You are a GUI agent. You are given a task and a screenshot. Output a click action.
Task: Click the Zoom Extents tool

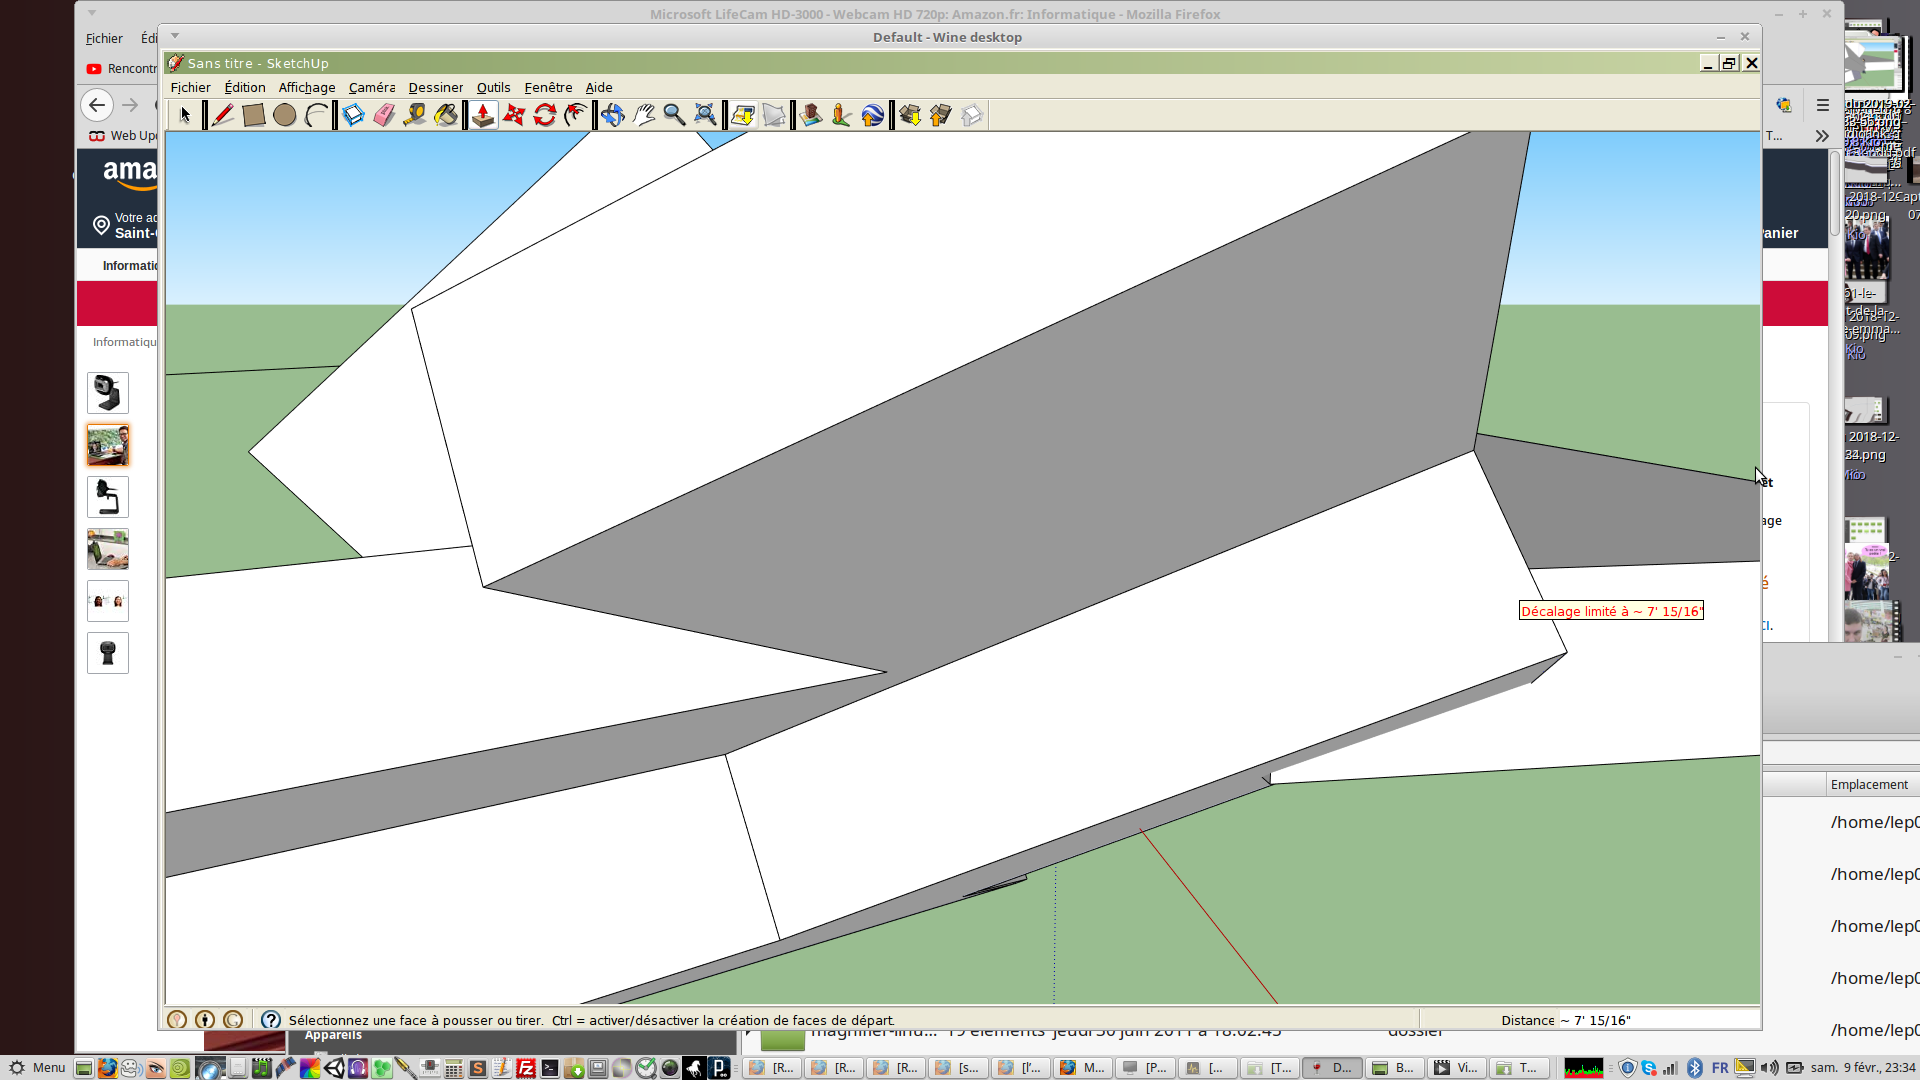[x=706, y=115]
